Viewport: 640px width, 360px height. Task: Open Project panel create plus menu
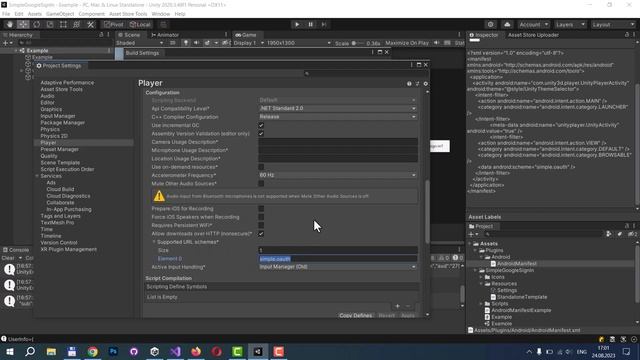(x=473, y=234)
